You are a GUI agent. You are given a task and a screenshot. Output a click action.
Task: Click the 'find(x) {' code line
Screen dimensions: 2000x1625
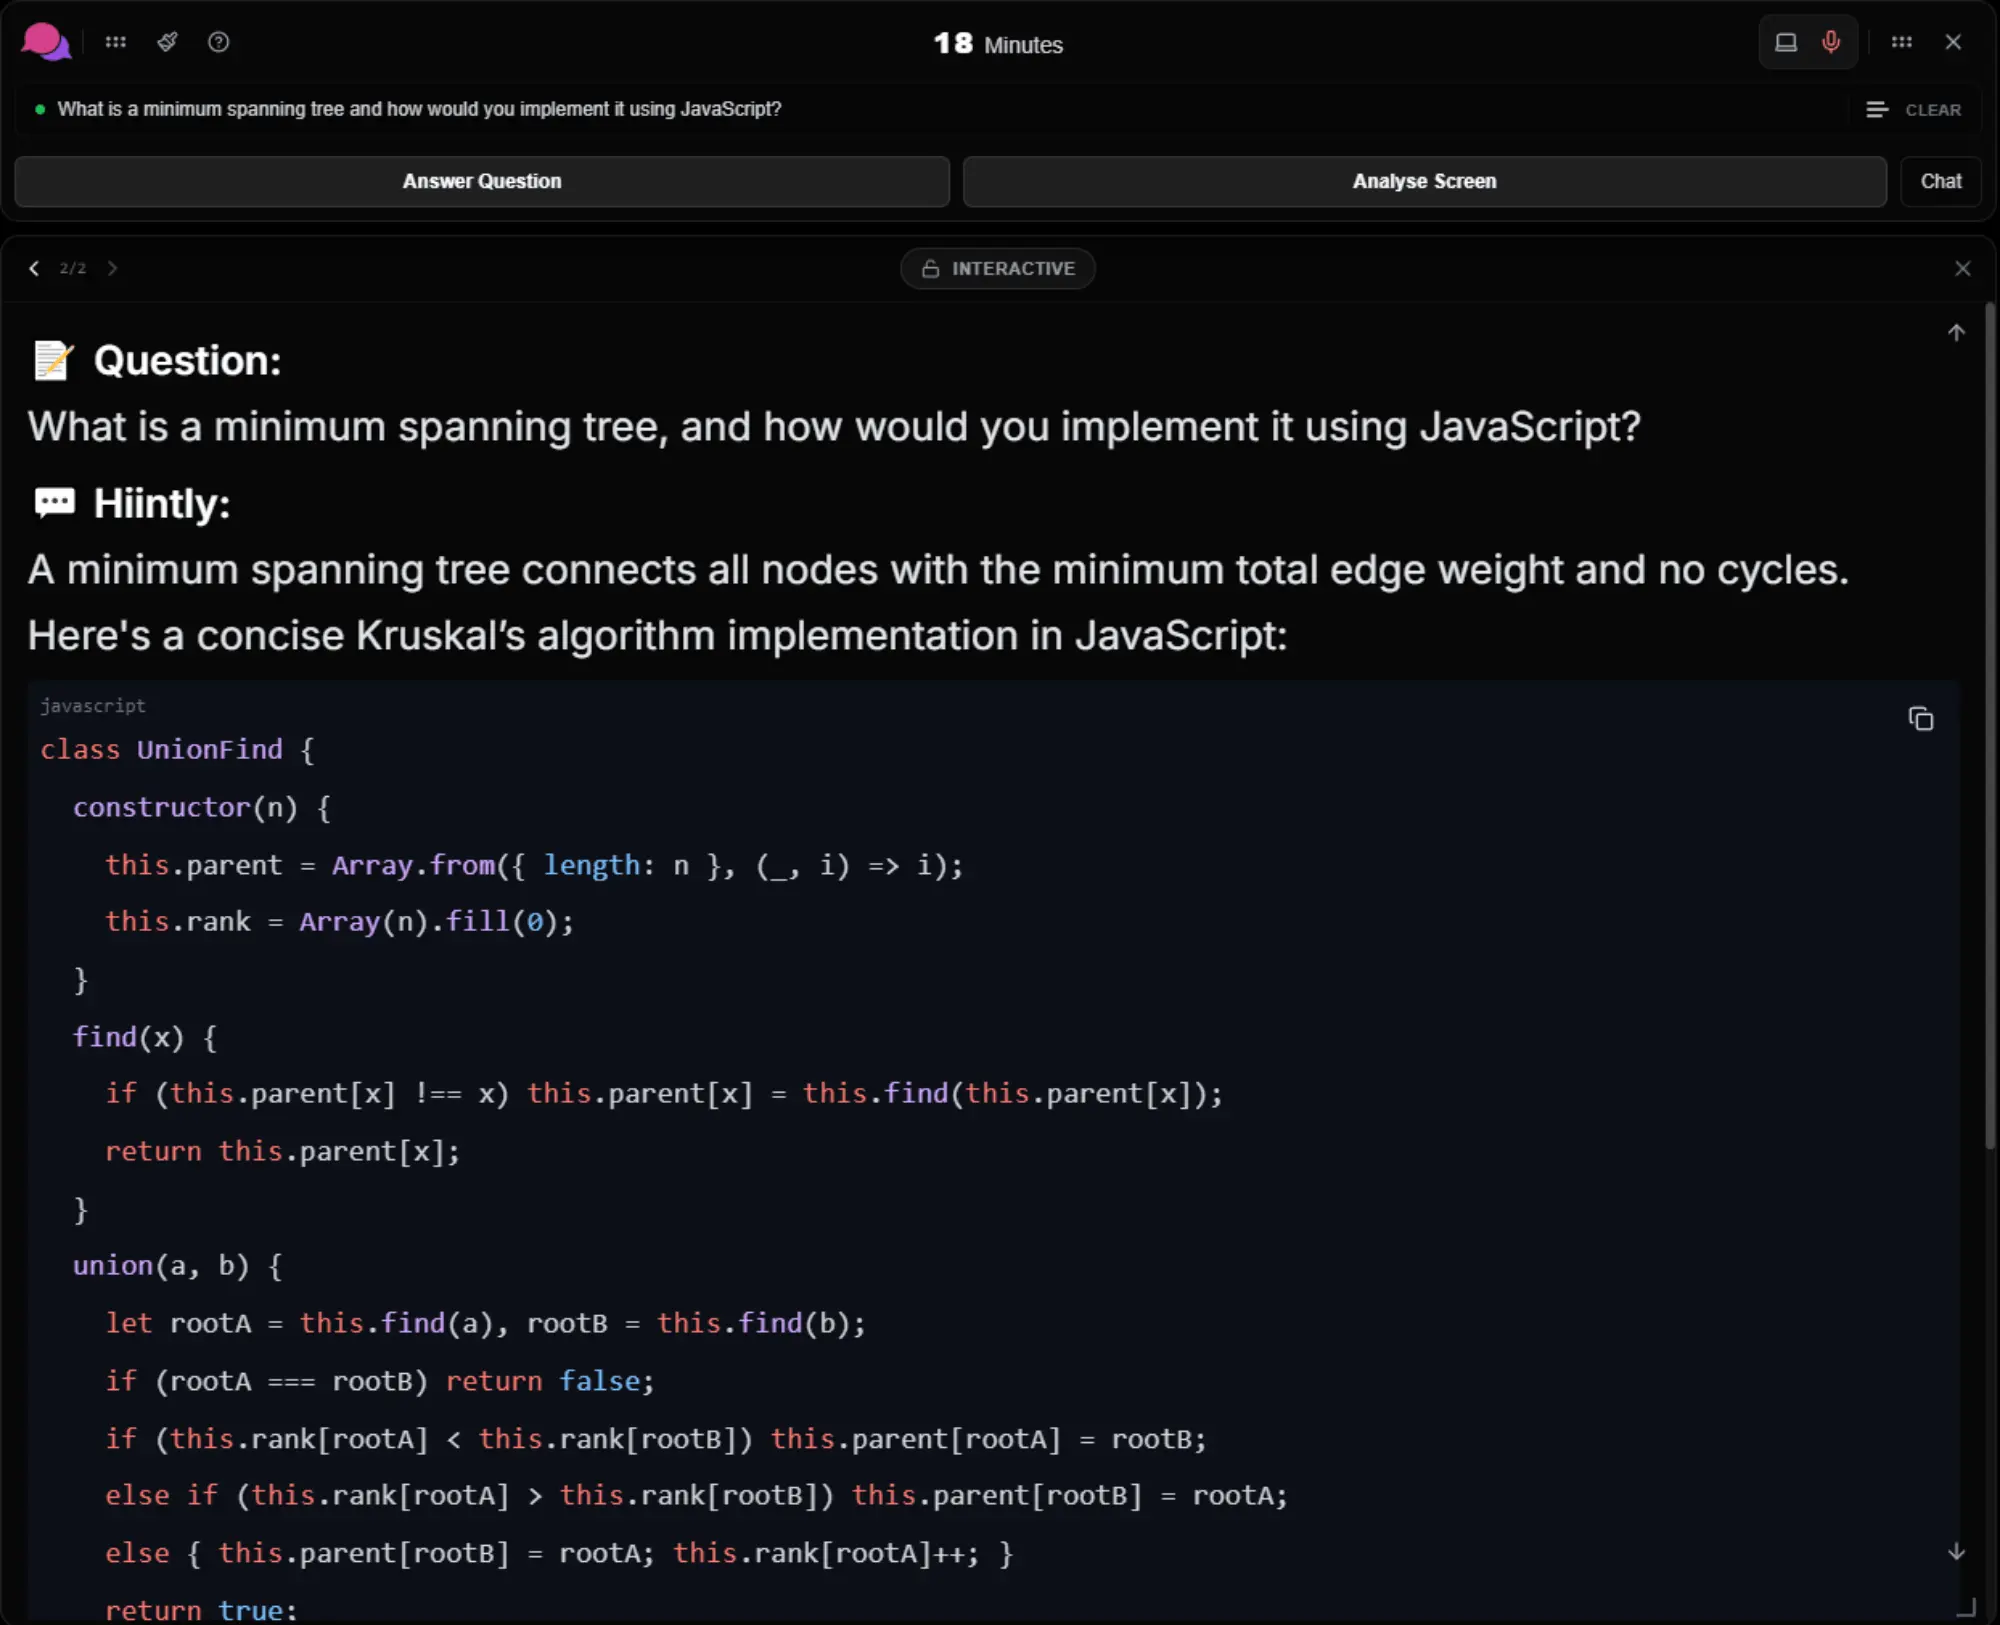coord(145,1037)
